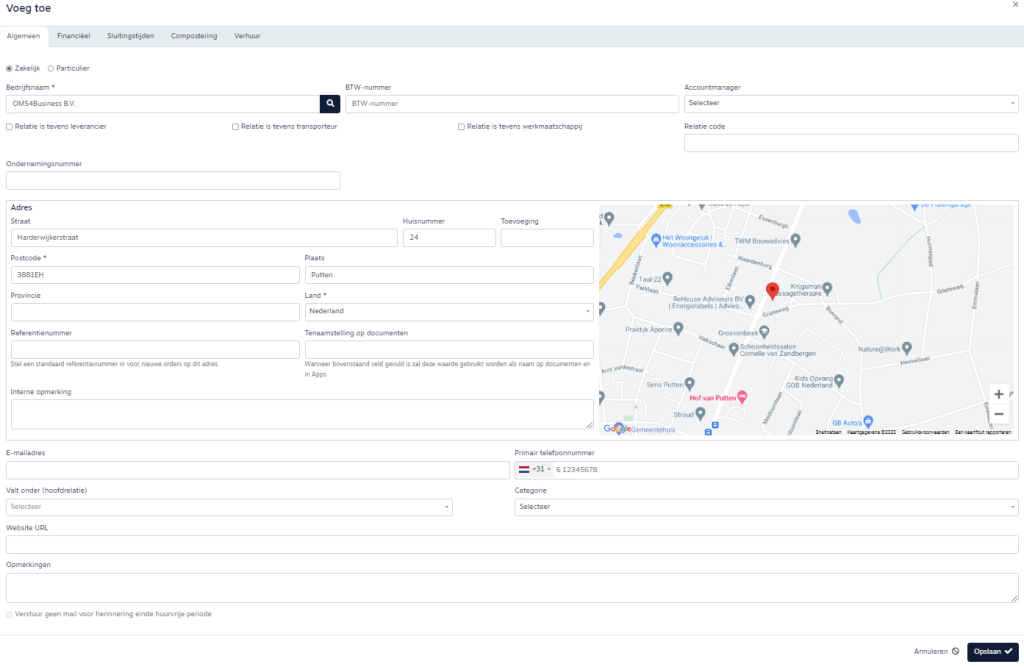1024x667 pixels.
Task: Click the Hof van Putten map marker
Action: click(x=741, y=396)
